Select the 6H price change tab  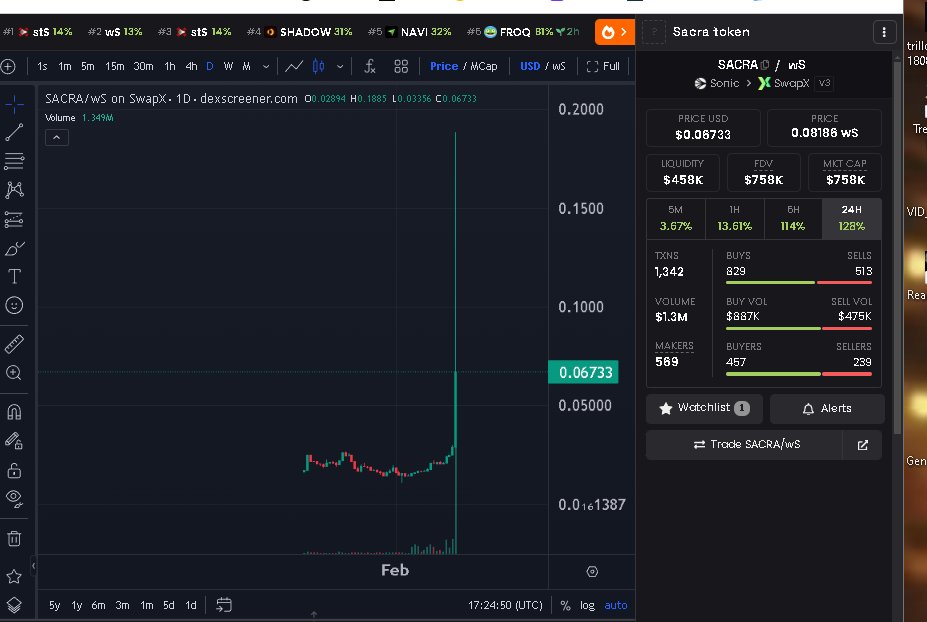coord(793,218)
